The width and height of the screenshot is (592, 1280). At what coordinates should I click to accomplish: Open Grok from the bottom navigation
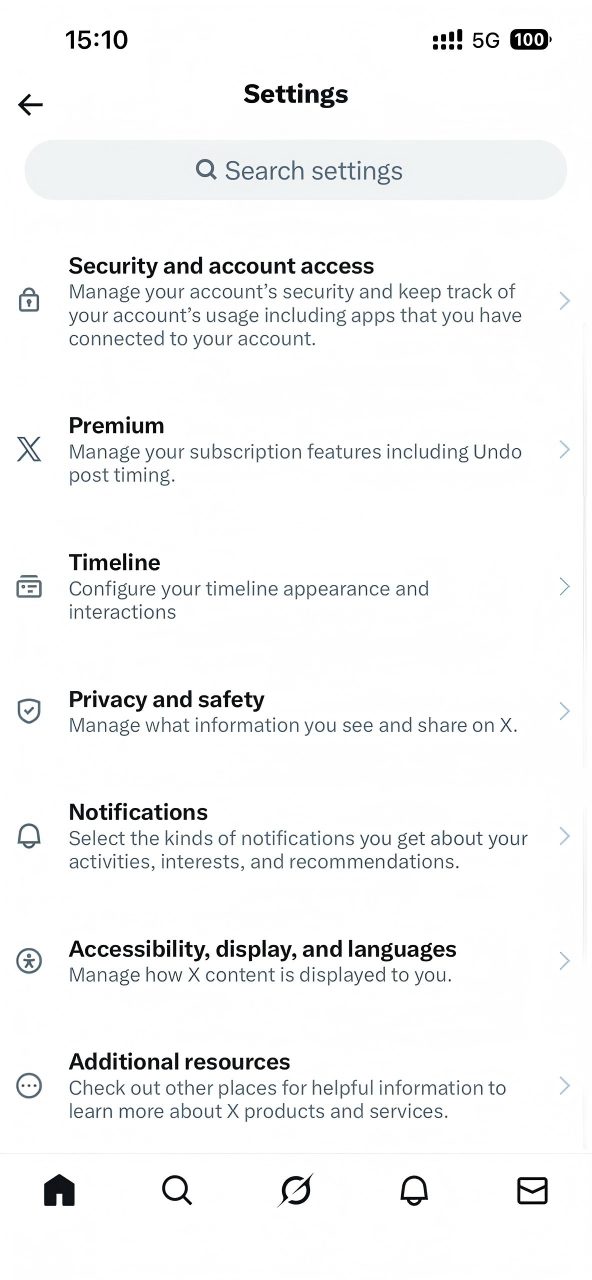click(296, 1190)
